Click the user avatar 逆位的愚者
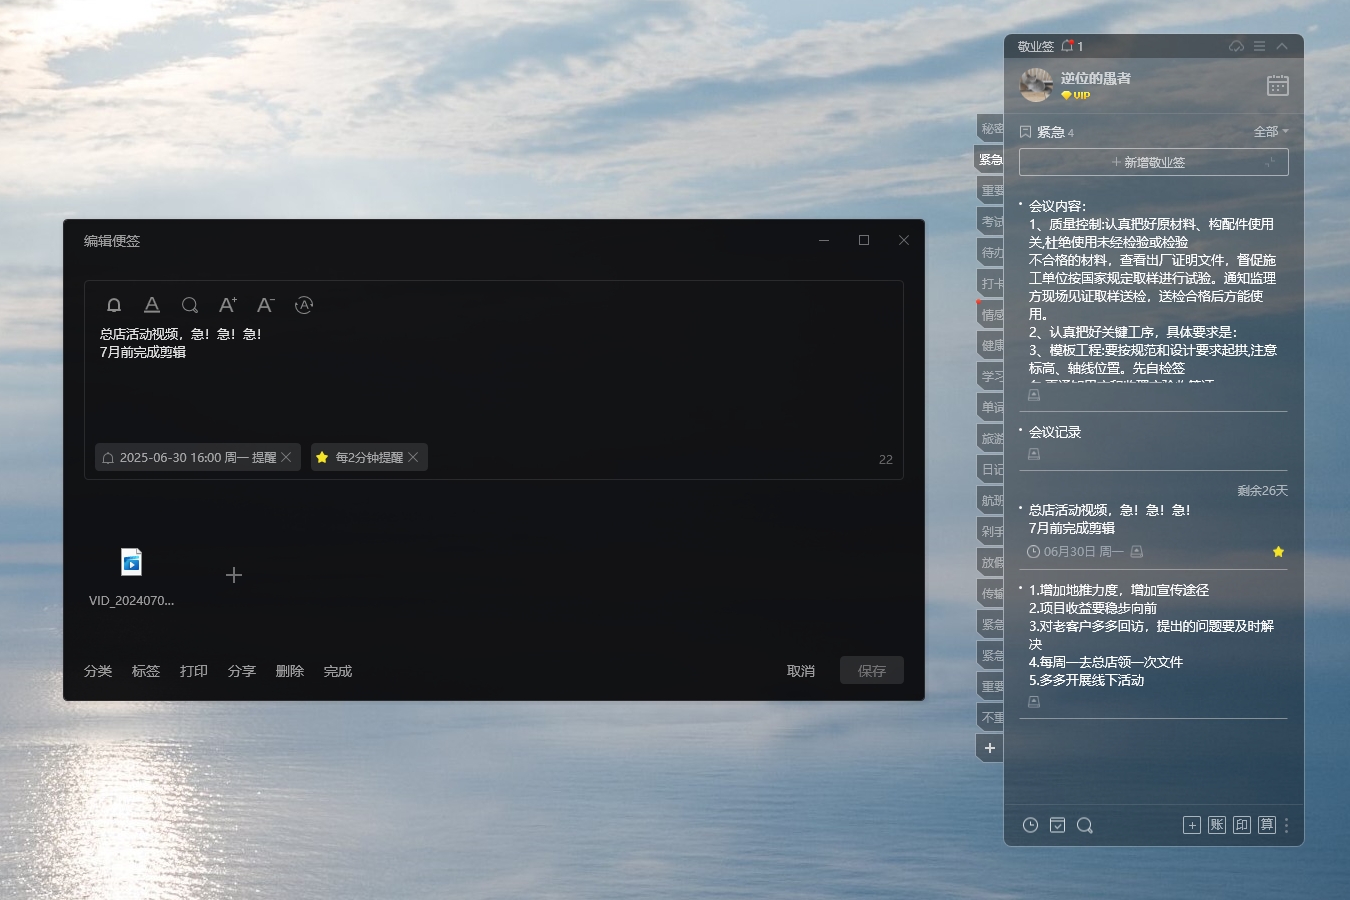 (1036, 85)
